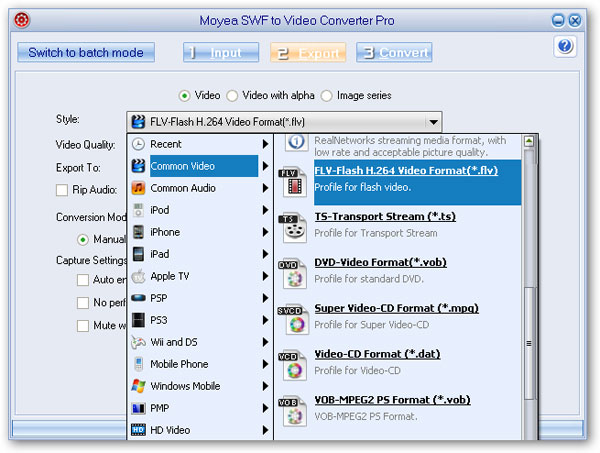Select Super Video-CD Format (*.mpg)
600x453 pixels.
coord(396,308)
